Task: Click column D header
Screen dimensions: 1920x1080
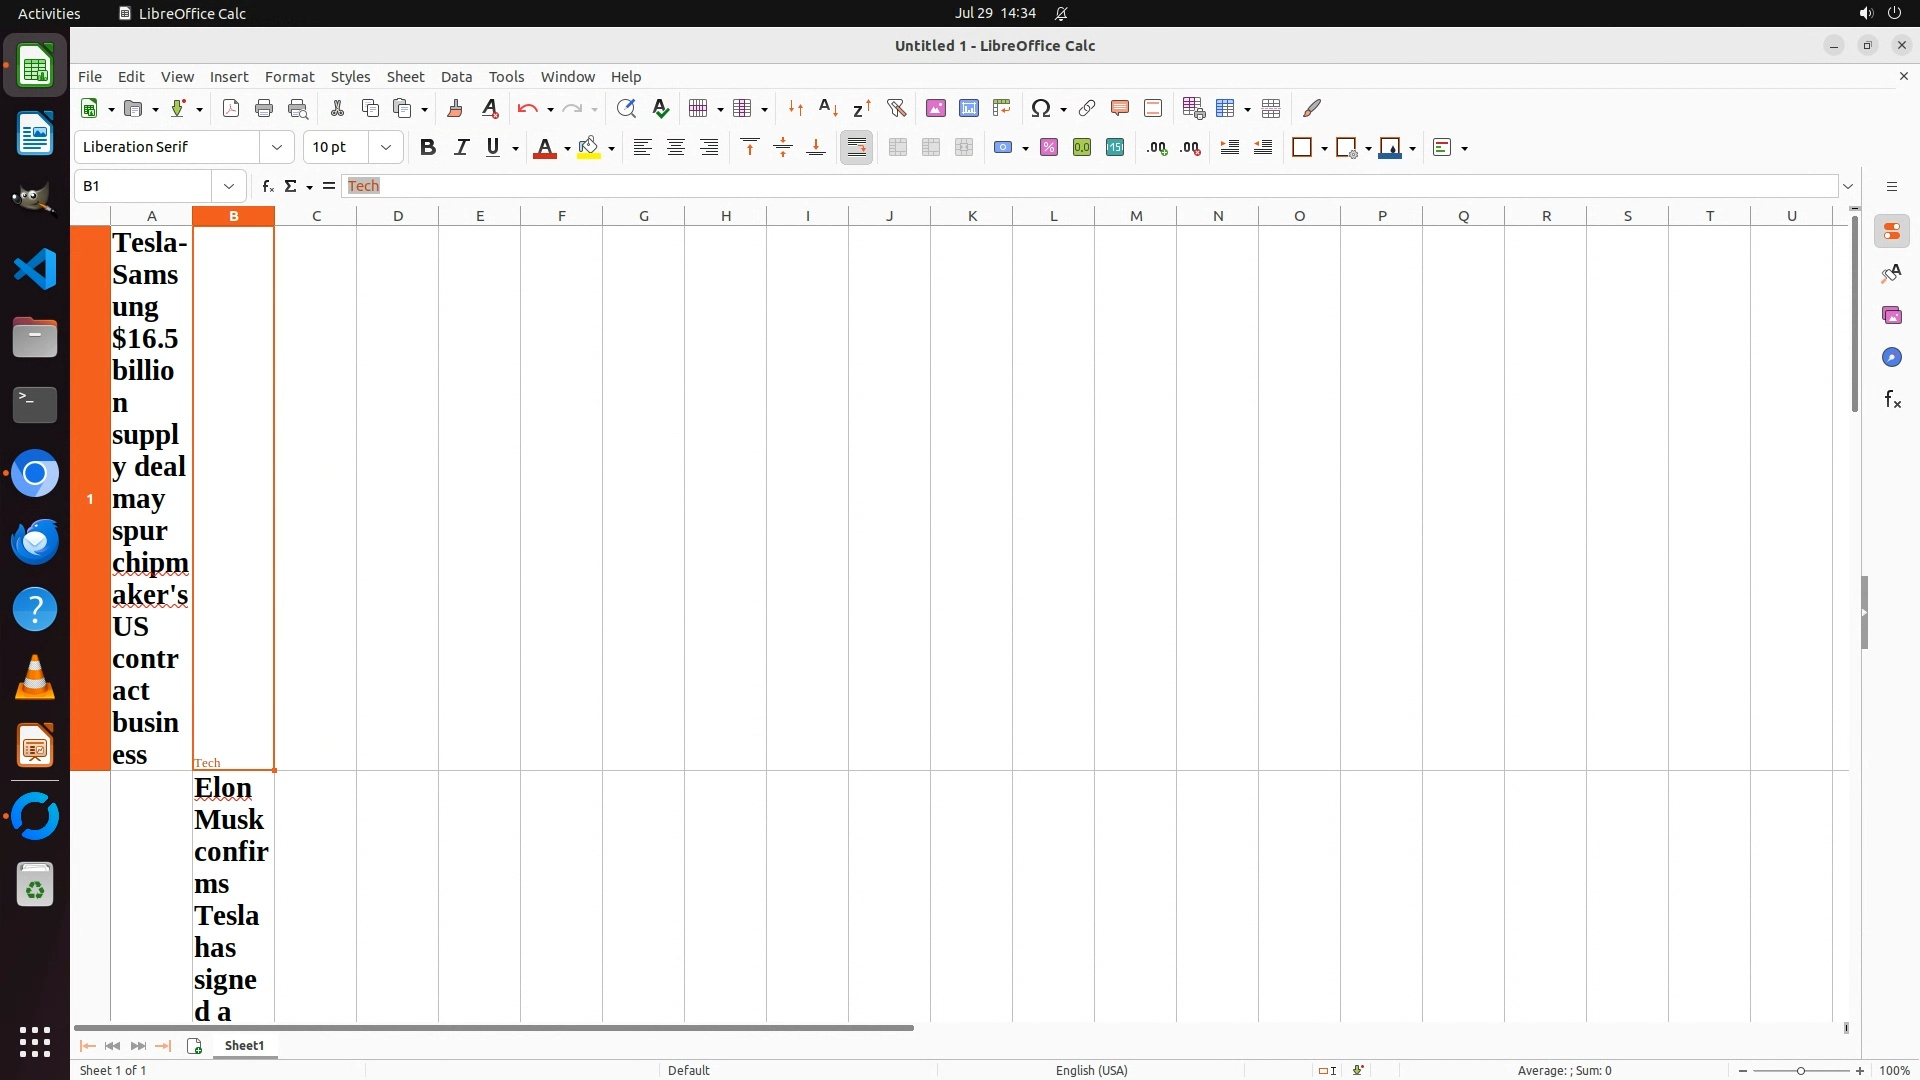Action: 398,215
